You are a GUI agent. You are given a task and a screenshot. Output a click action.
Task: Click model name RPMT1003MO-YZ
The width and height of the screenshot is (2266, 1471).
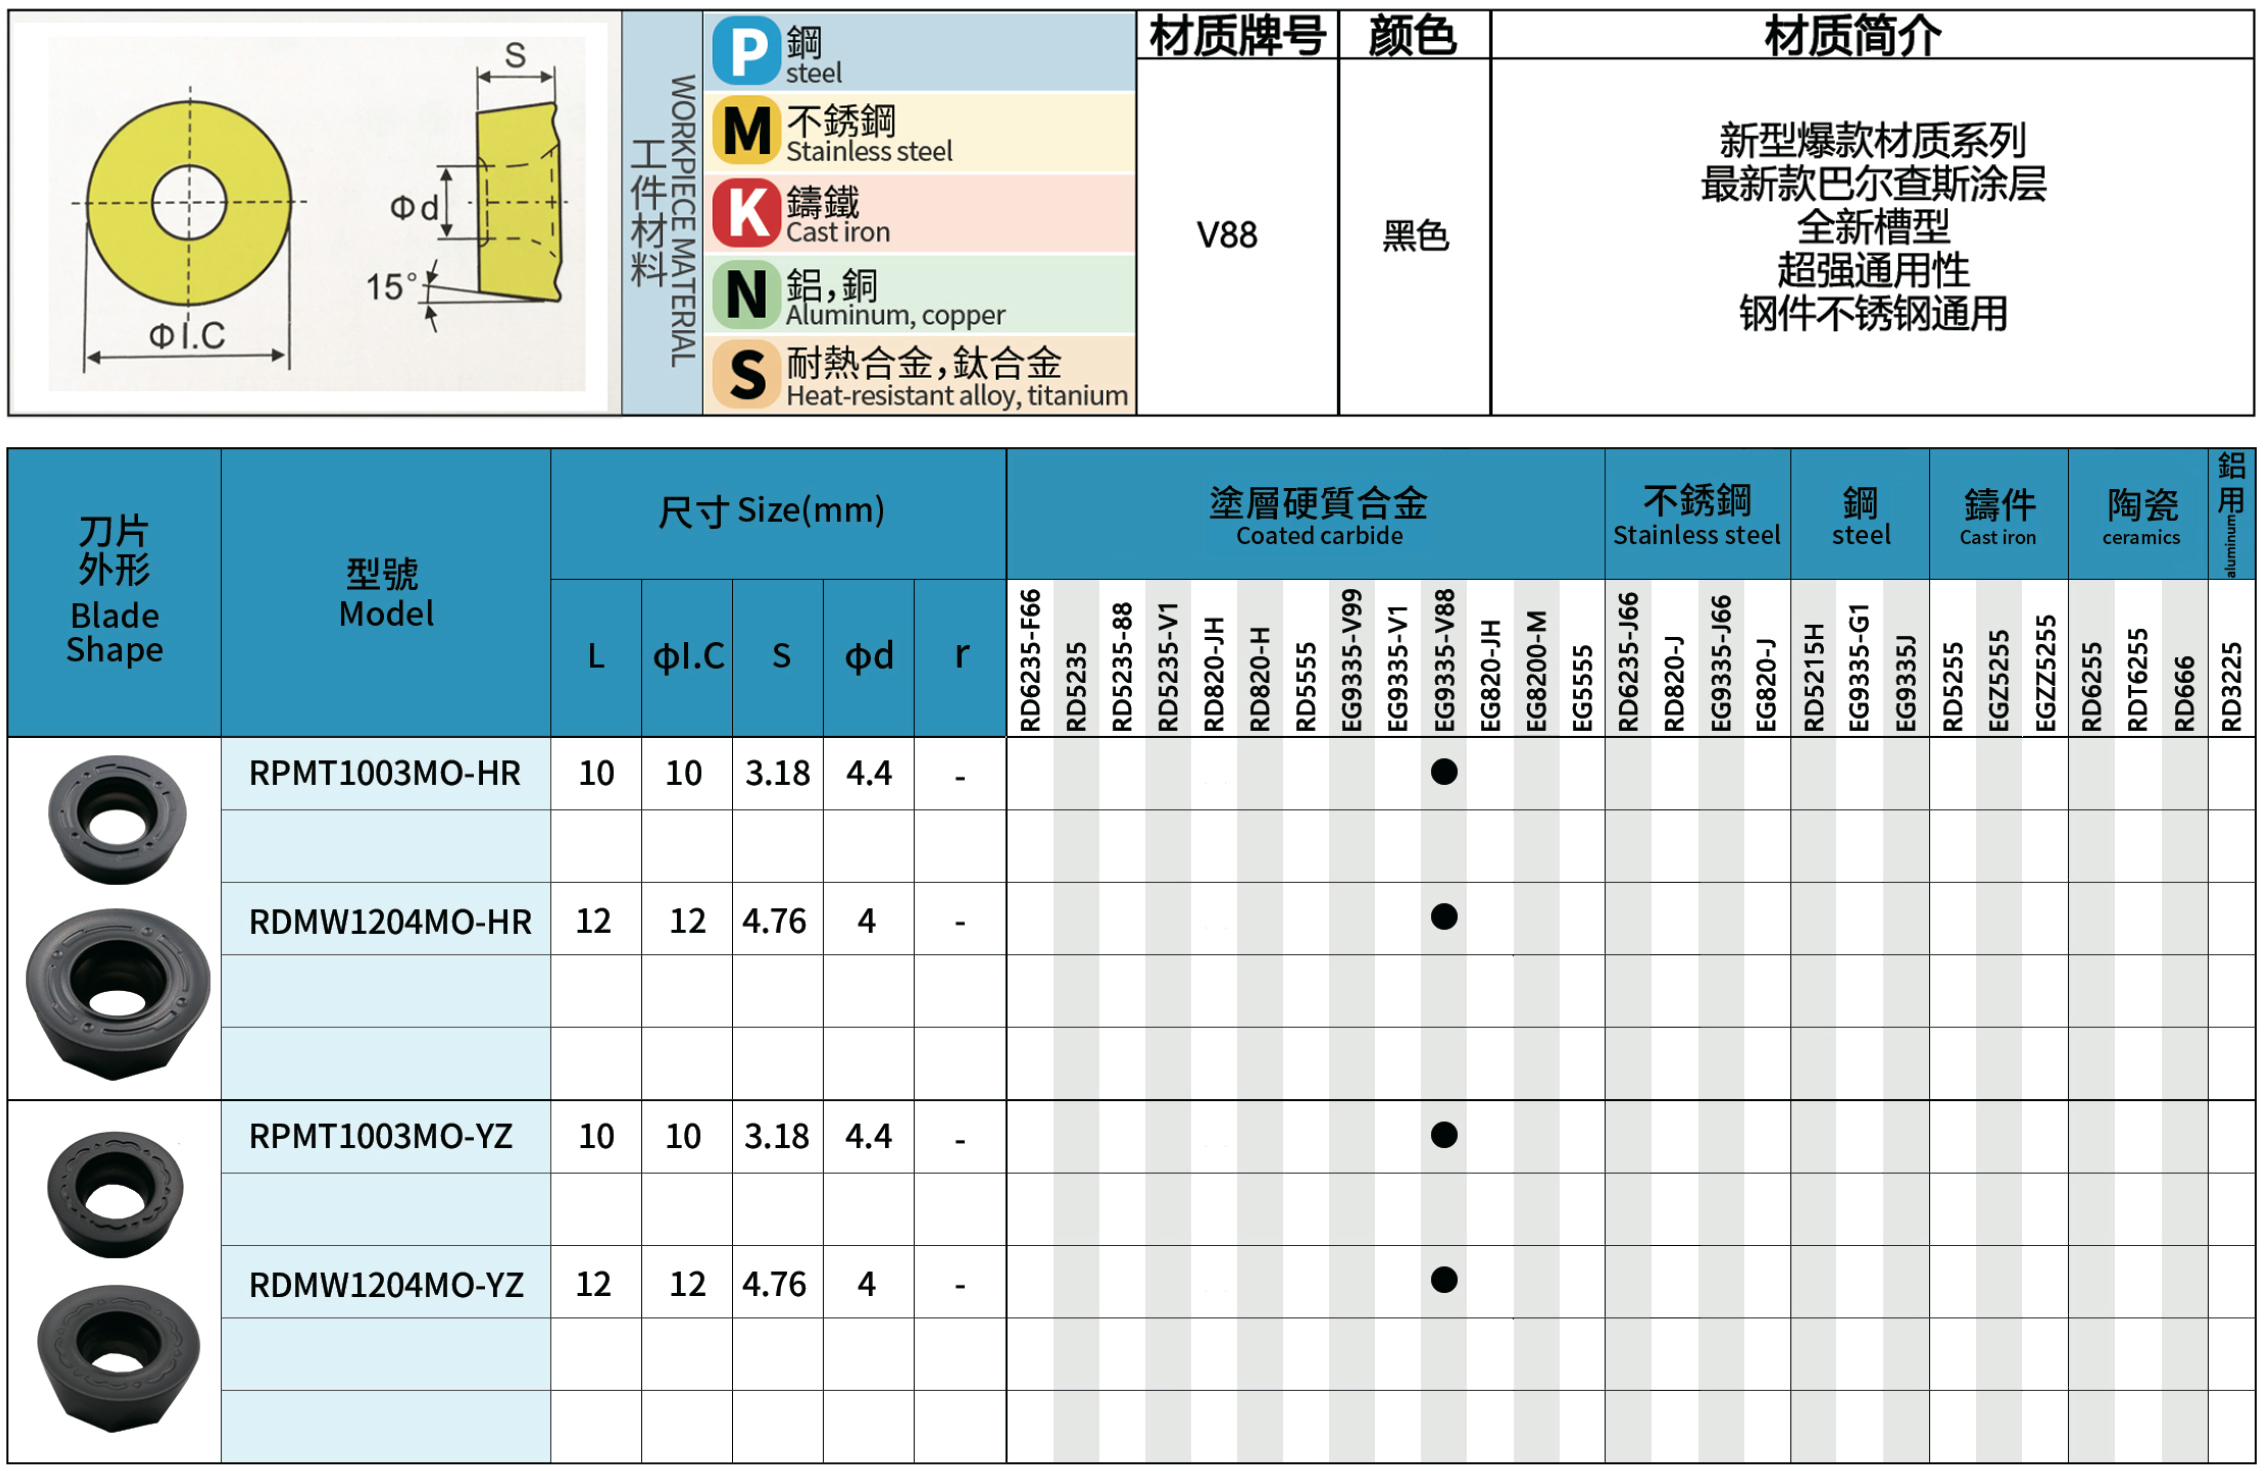381,1137
